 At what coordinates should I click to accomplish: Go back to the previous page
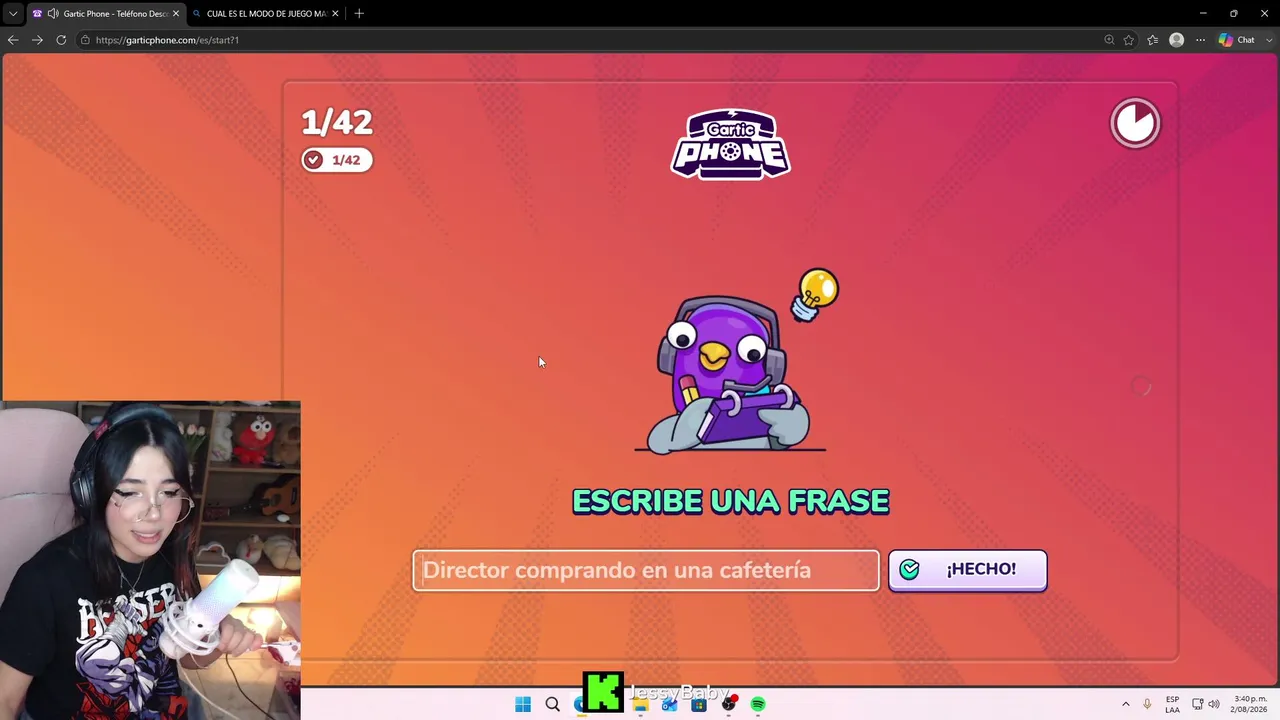coord(13,40)
